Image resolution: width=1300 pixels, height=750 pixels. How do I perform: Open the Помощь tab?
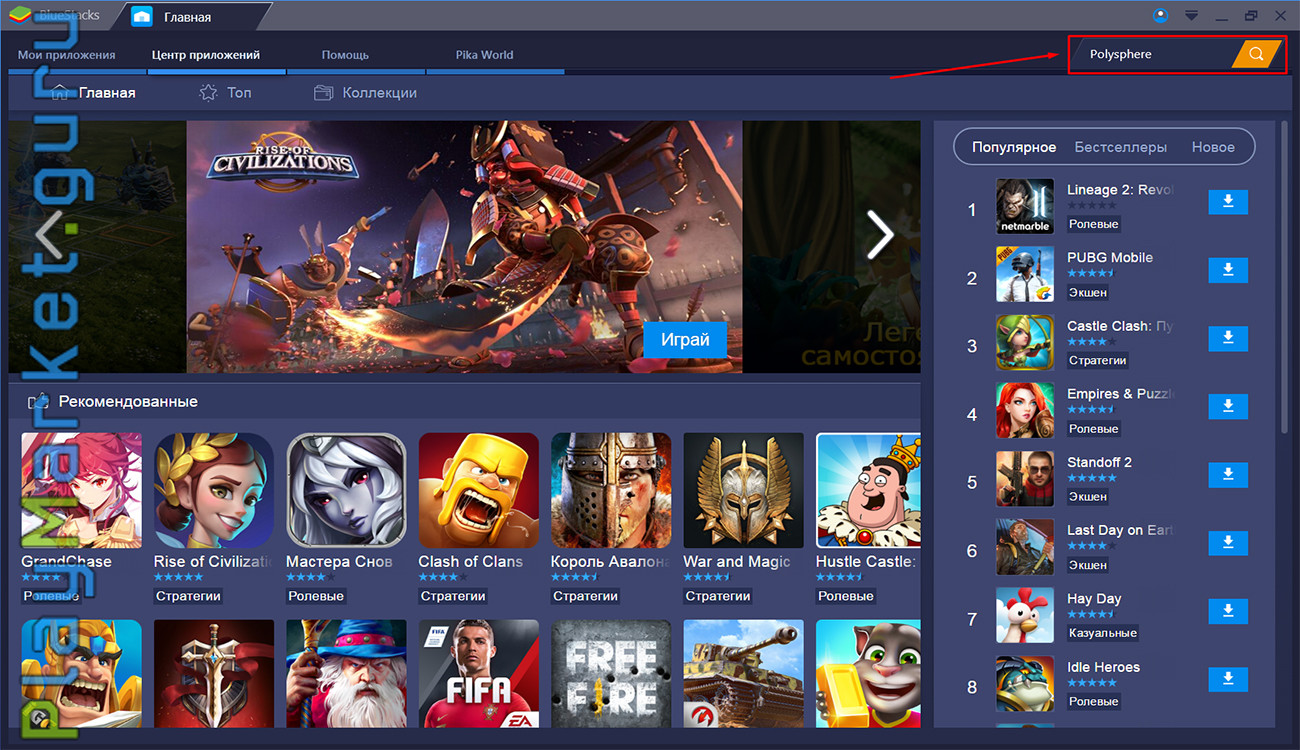tap(345, 55)
